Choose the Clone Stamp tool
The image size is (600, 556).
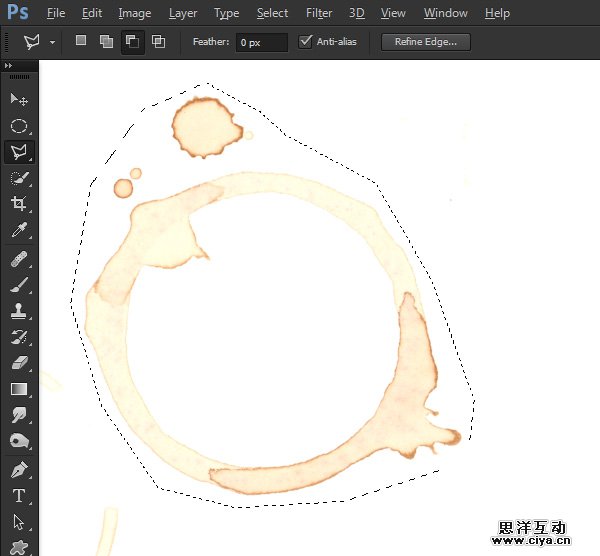click(x=18, y=311)
